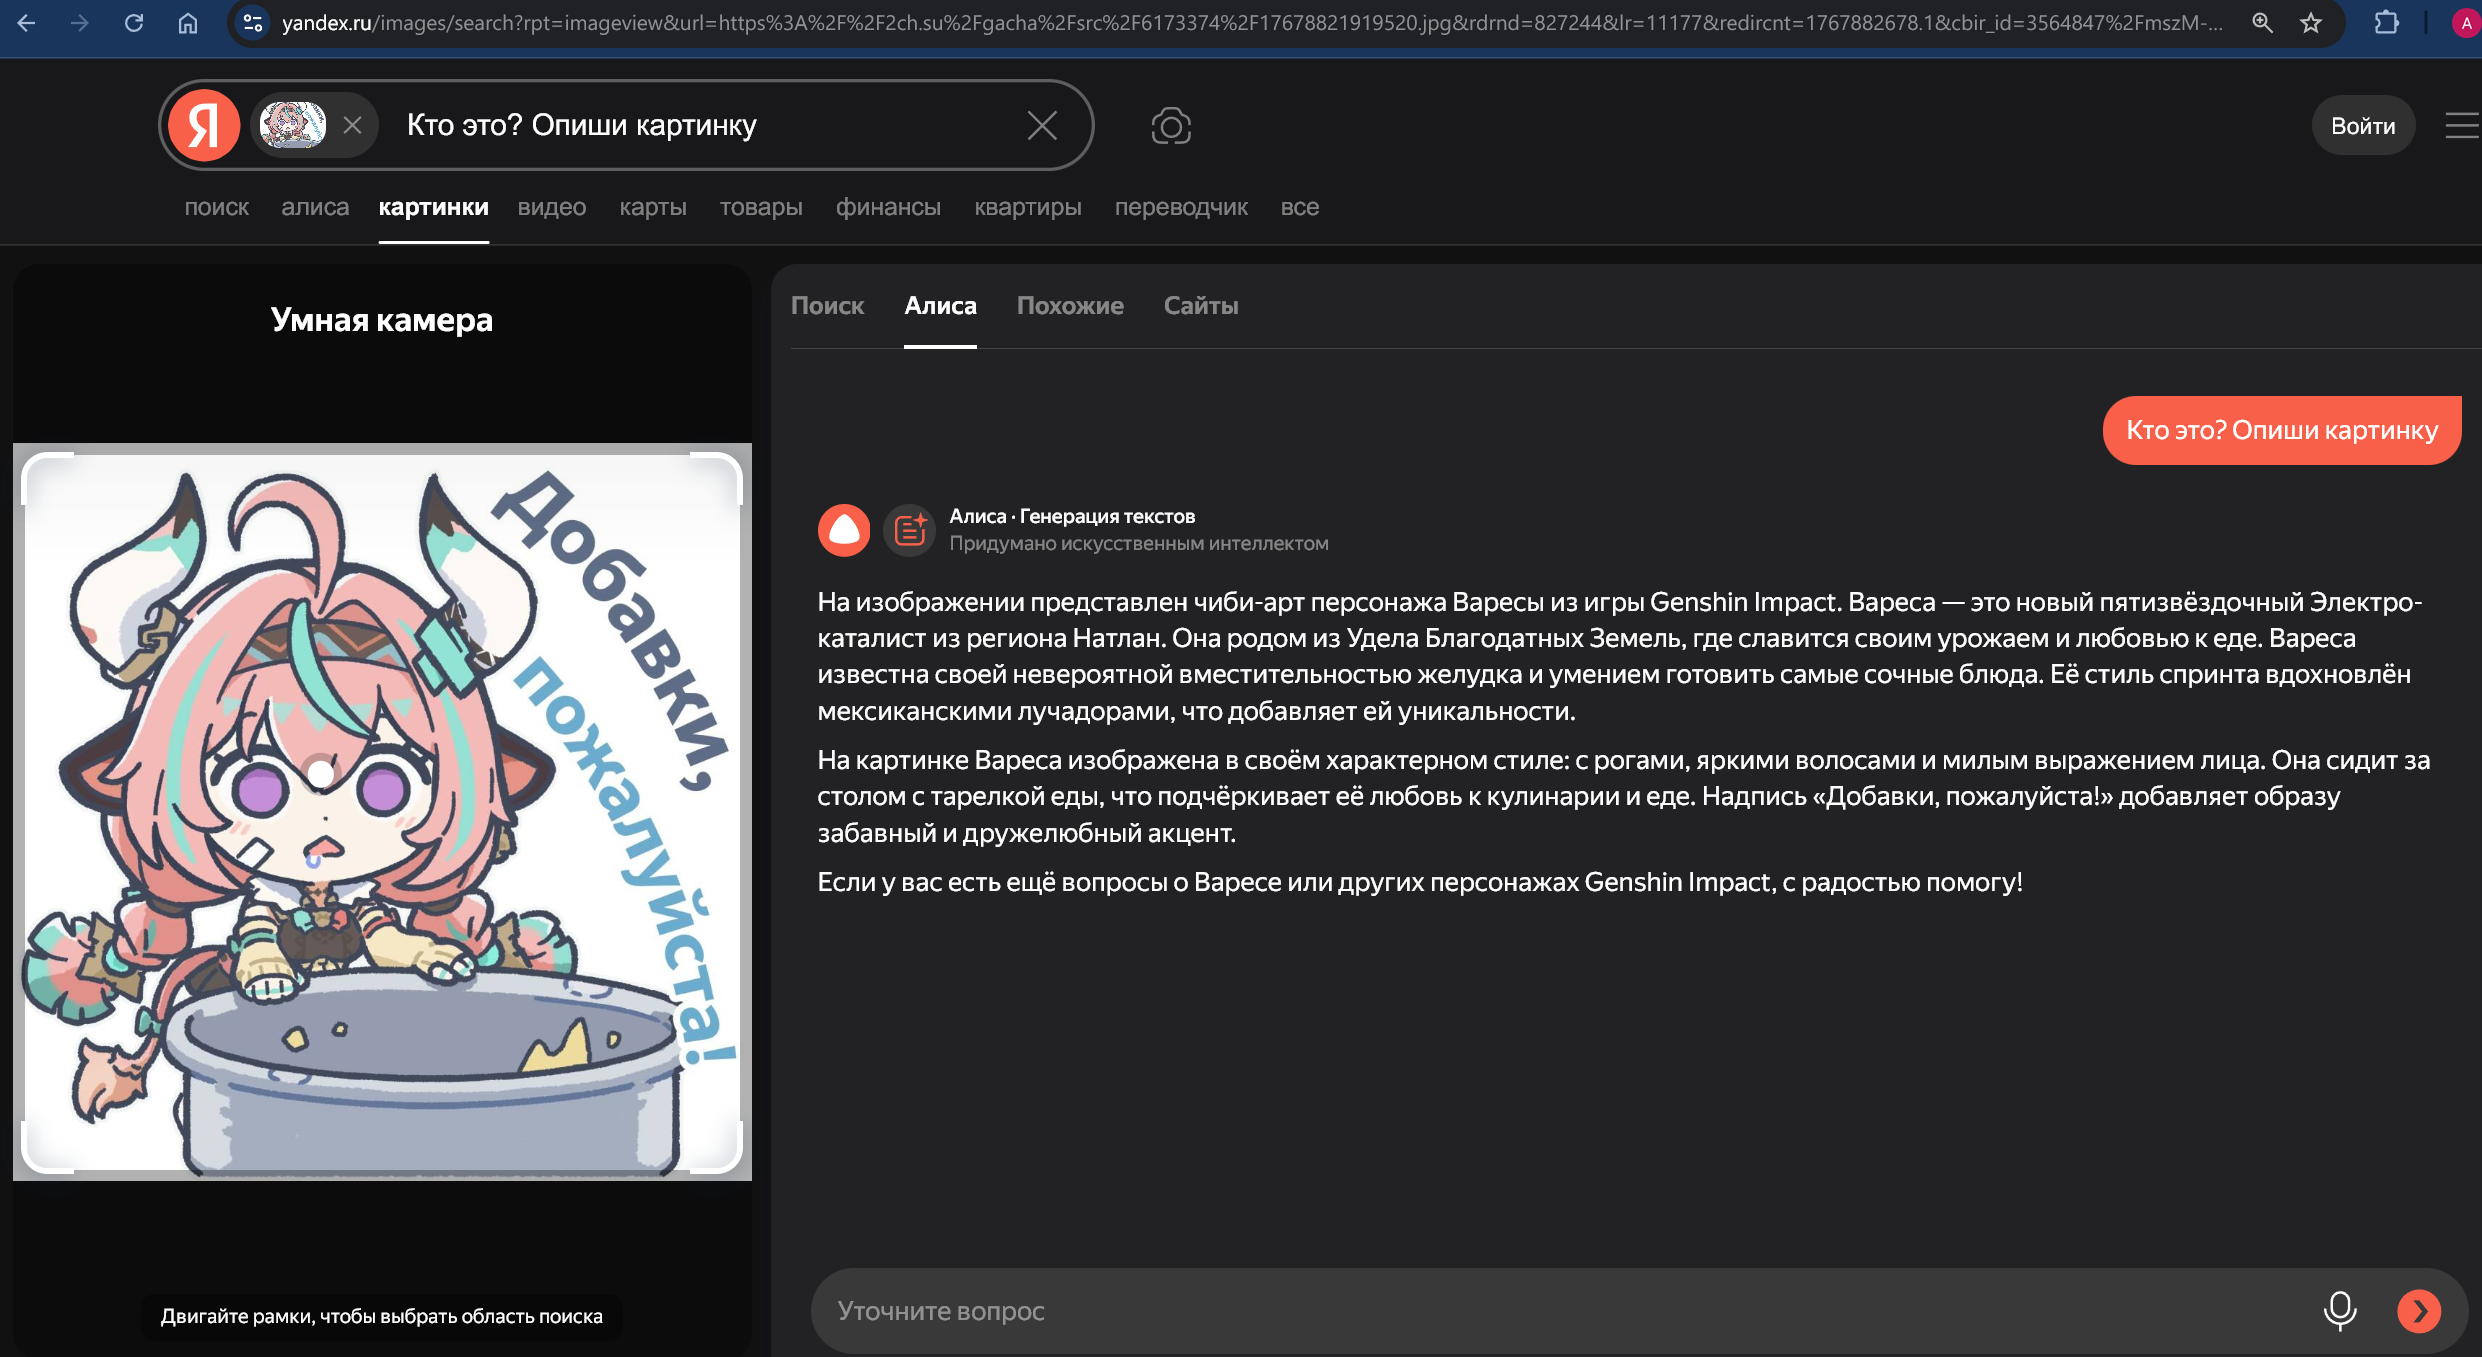Image resolution: width=2482 pixels, height=1357 pixels.
Task: Click the Войти login button
Action: point(2362,126)
